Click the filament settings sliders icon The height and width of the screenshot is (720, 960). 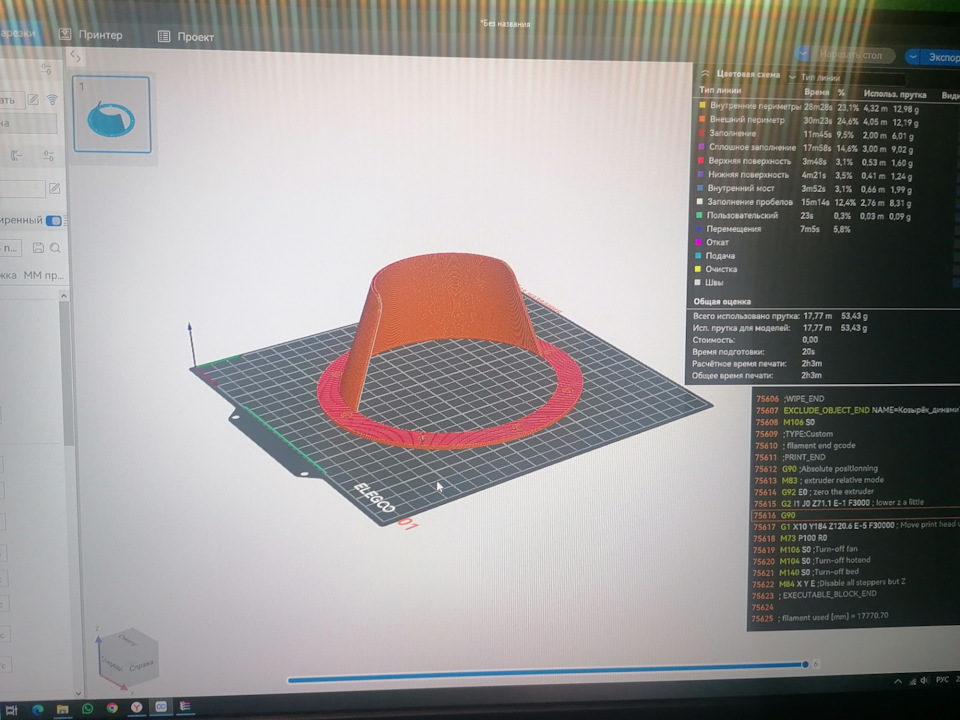coord(48,156)
